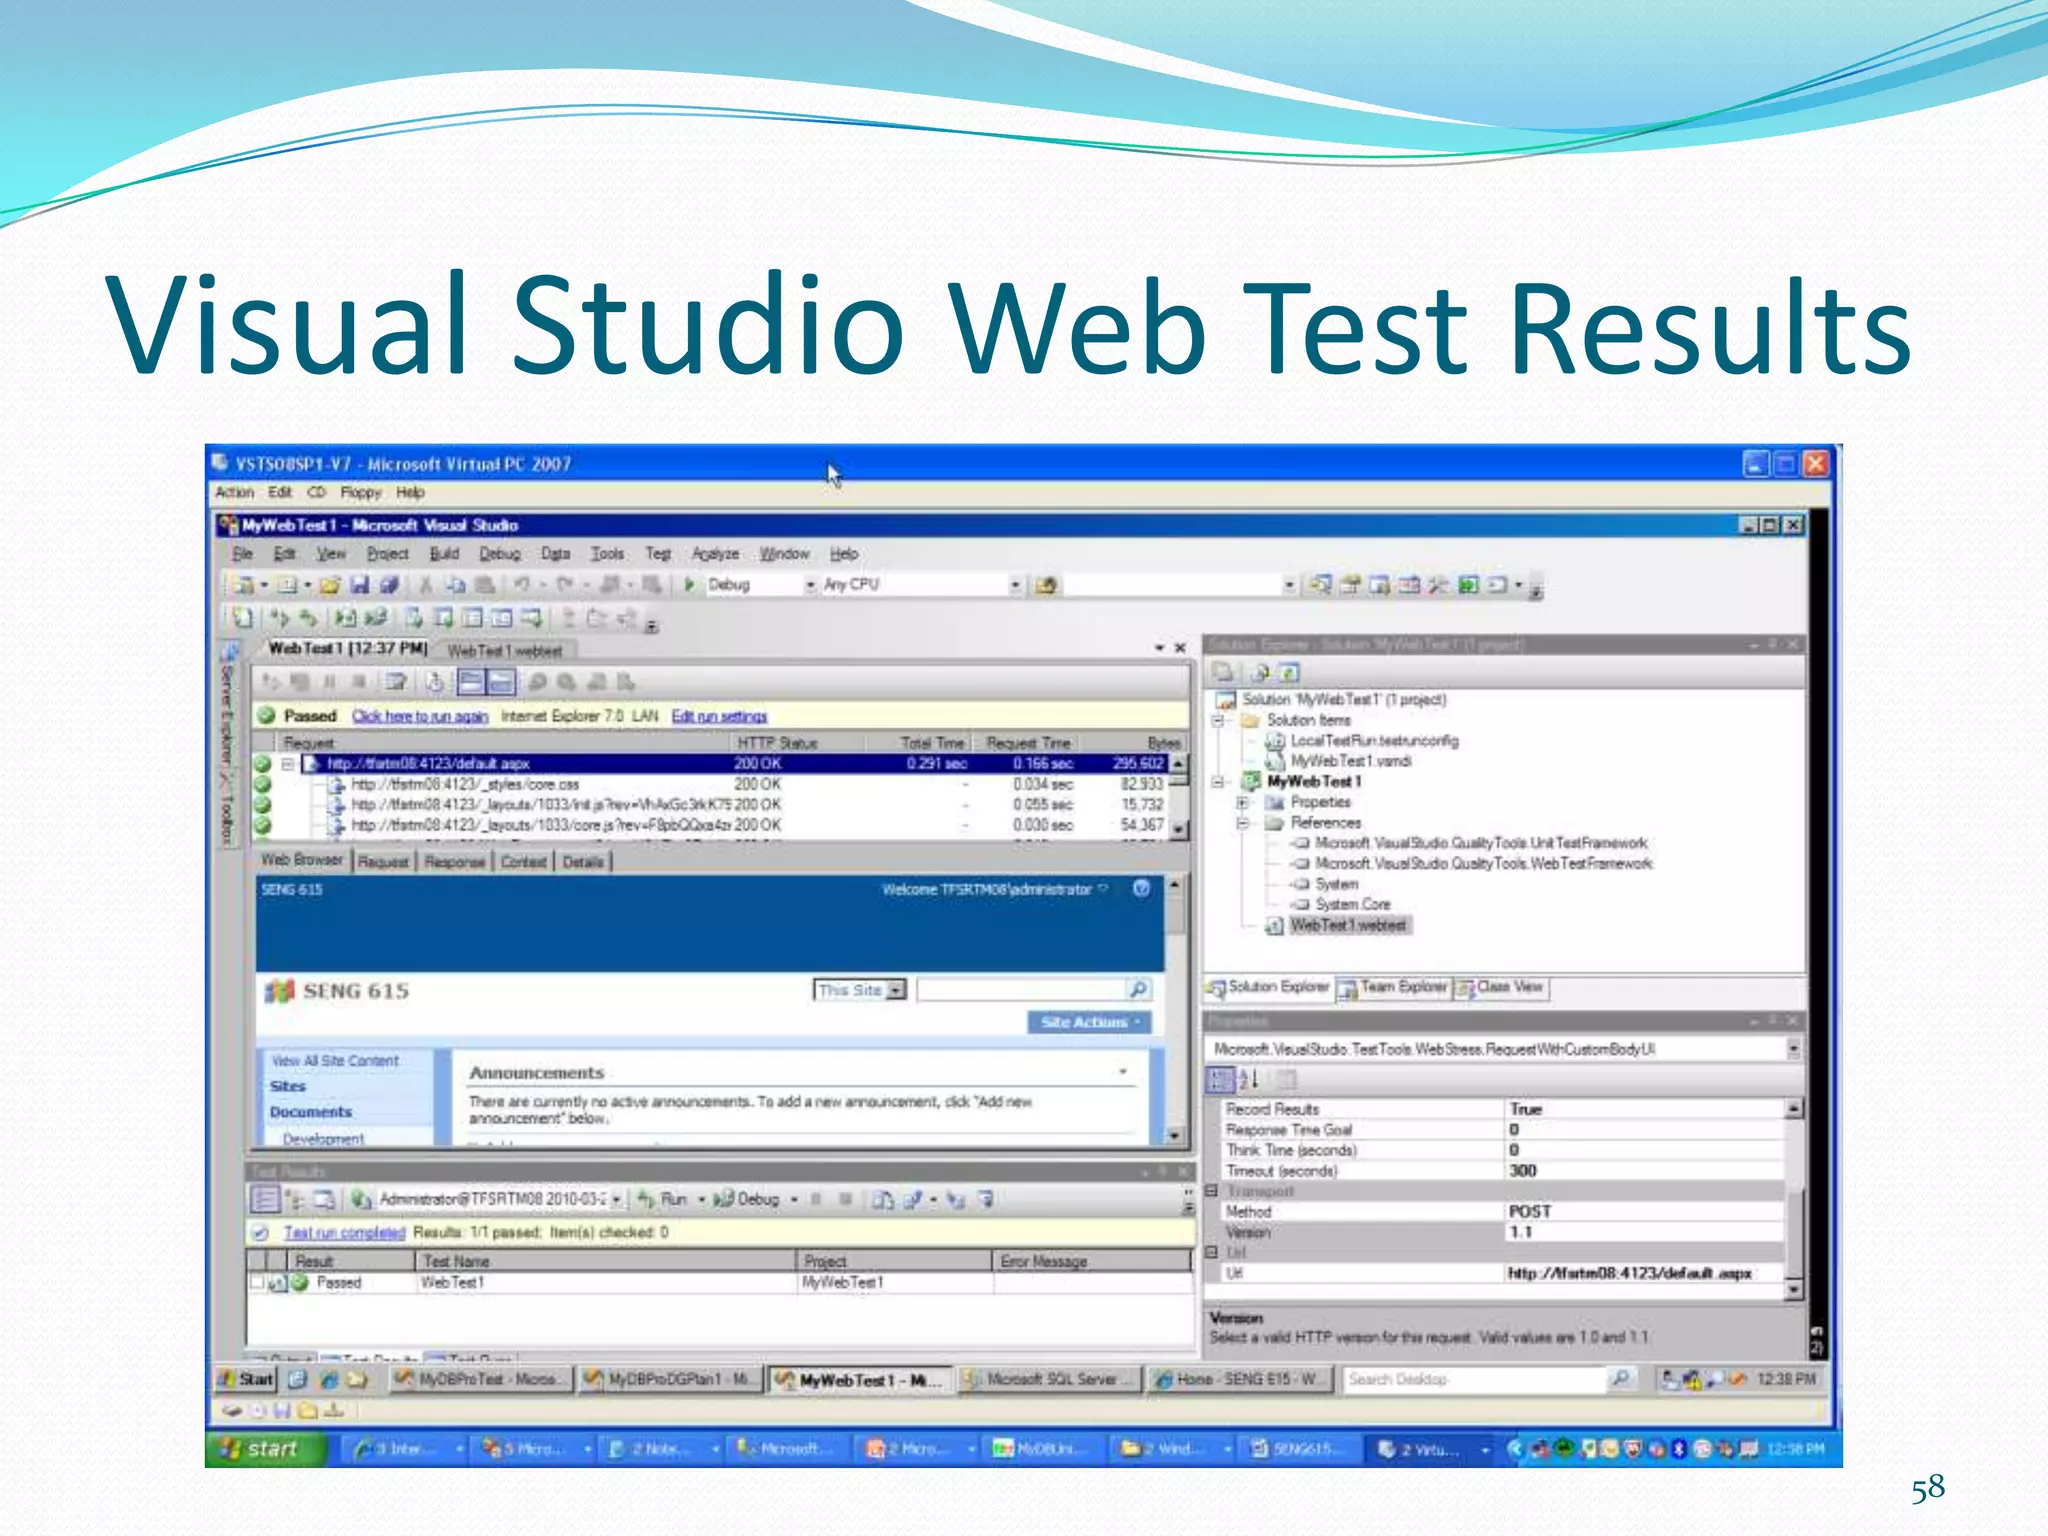2048x1536 pixels.
Task: Click Group By tree icon in Test Results
Action: tap(295, 1199)
